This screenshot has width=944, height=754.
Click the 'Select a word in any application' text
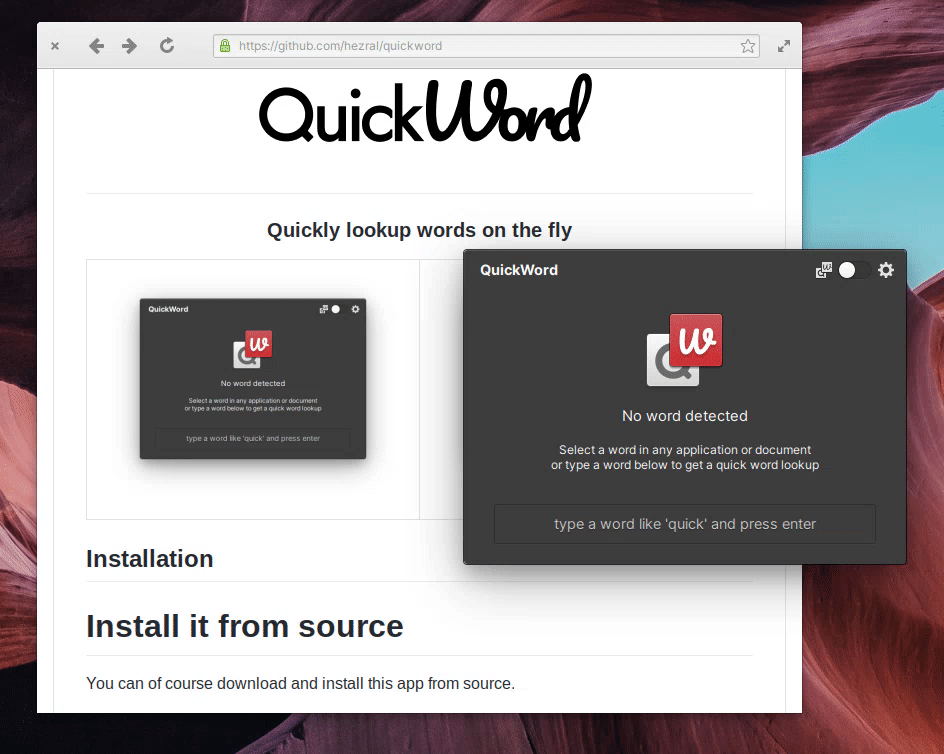[x=685, y=457]
